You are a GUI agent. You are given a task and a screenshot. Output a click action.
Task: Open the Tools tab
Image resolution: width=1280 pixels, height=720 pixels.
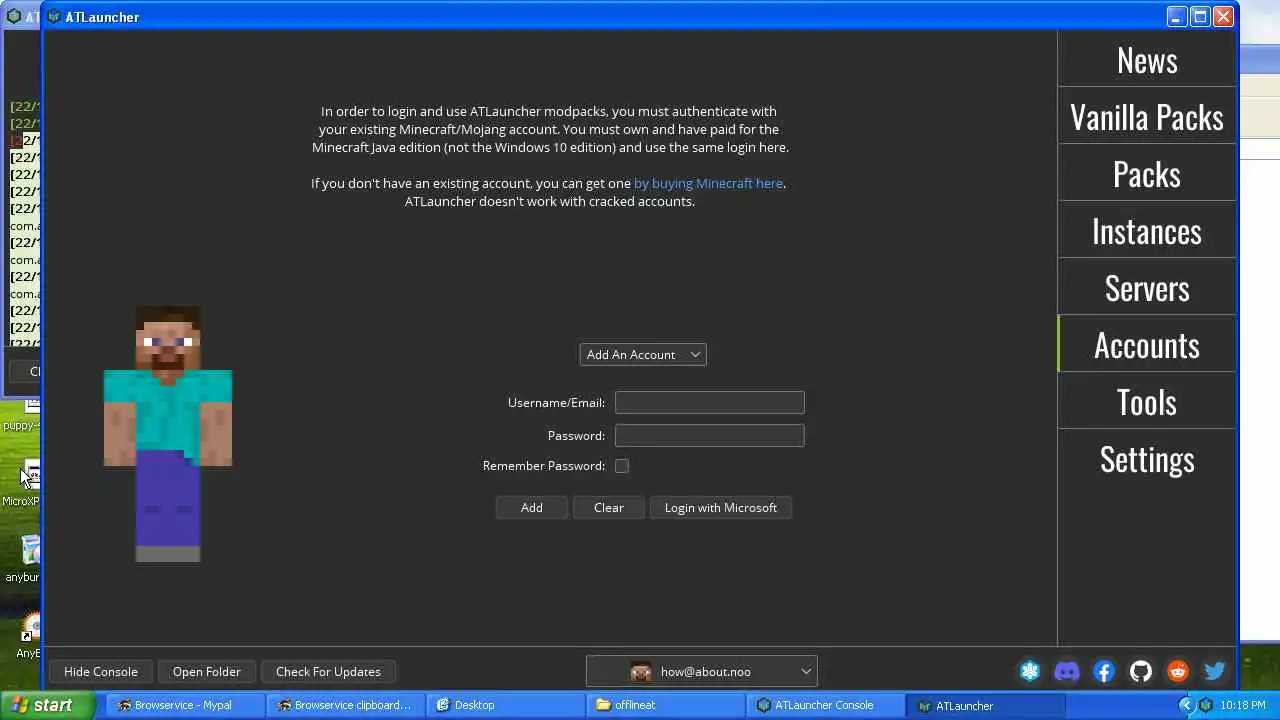tap(1147, 402)
